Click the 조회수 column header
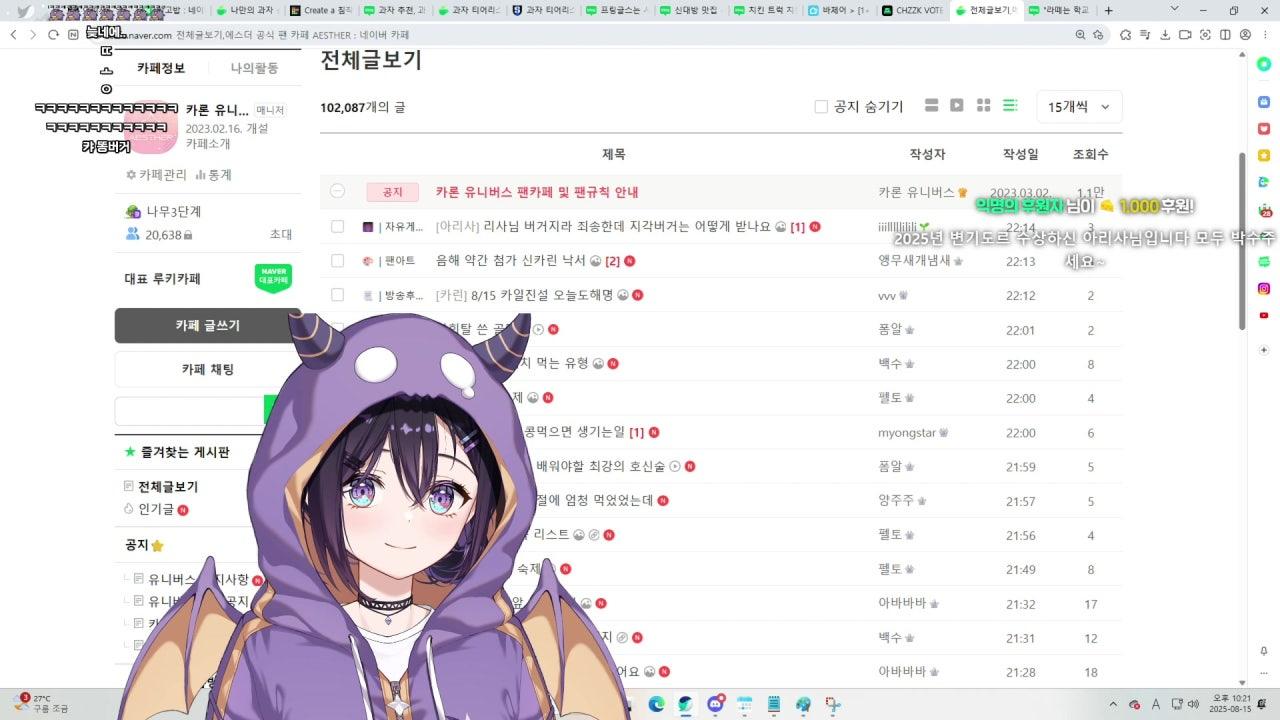 pyautogui.click(x=1090, y=154)
